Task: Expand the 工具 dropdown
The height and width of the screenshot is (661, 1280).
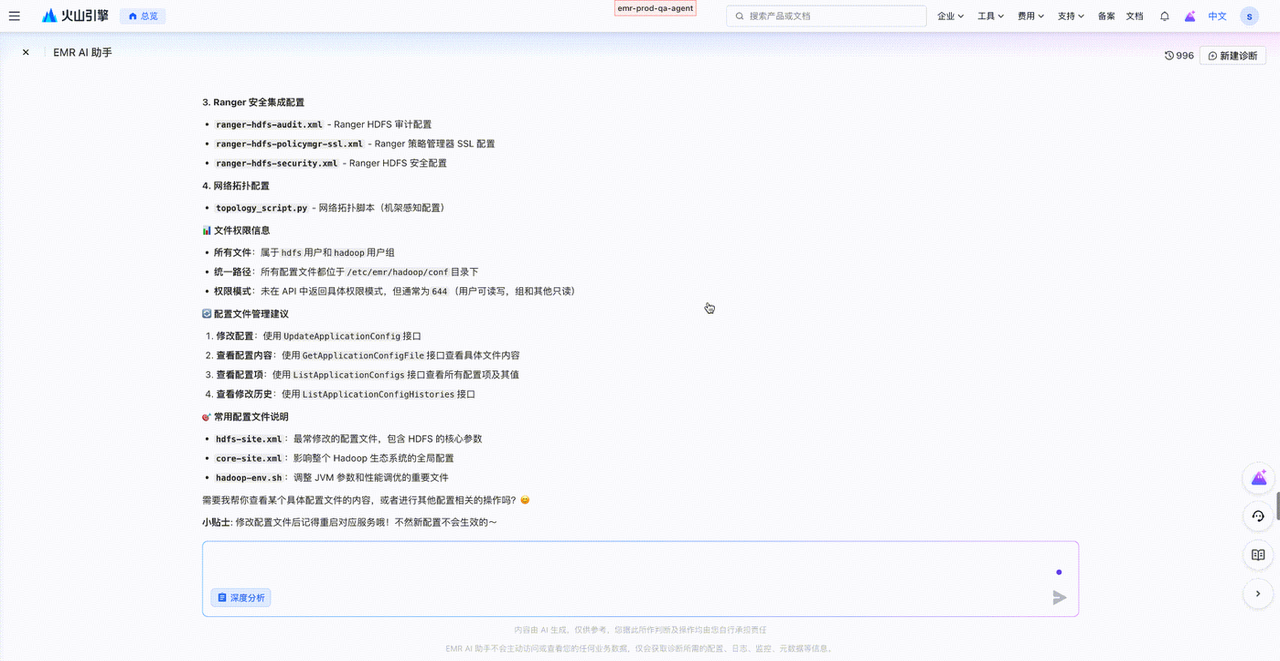Action: (x=991, y=16)
